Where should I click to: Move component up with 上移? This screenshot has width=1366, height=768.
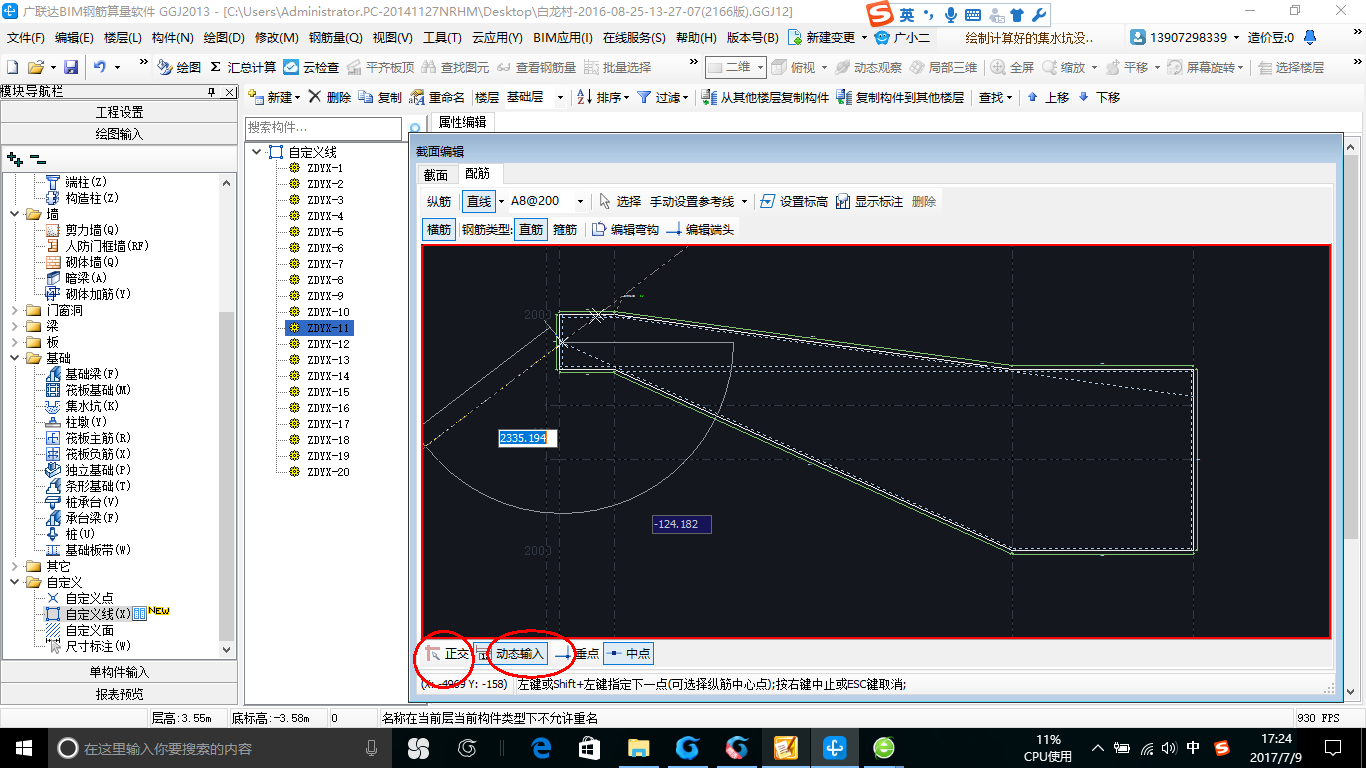(x=1048, y=97)
